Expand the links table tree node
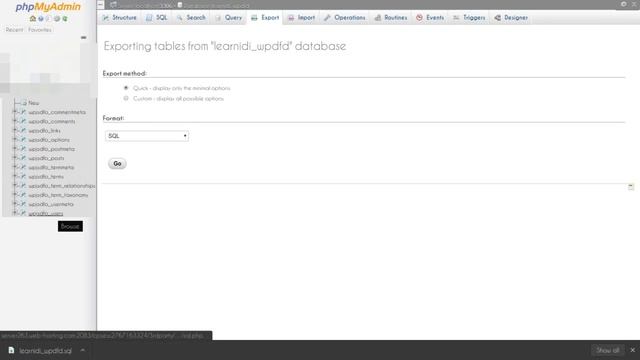640x360 pixels. [15, 130]
